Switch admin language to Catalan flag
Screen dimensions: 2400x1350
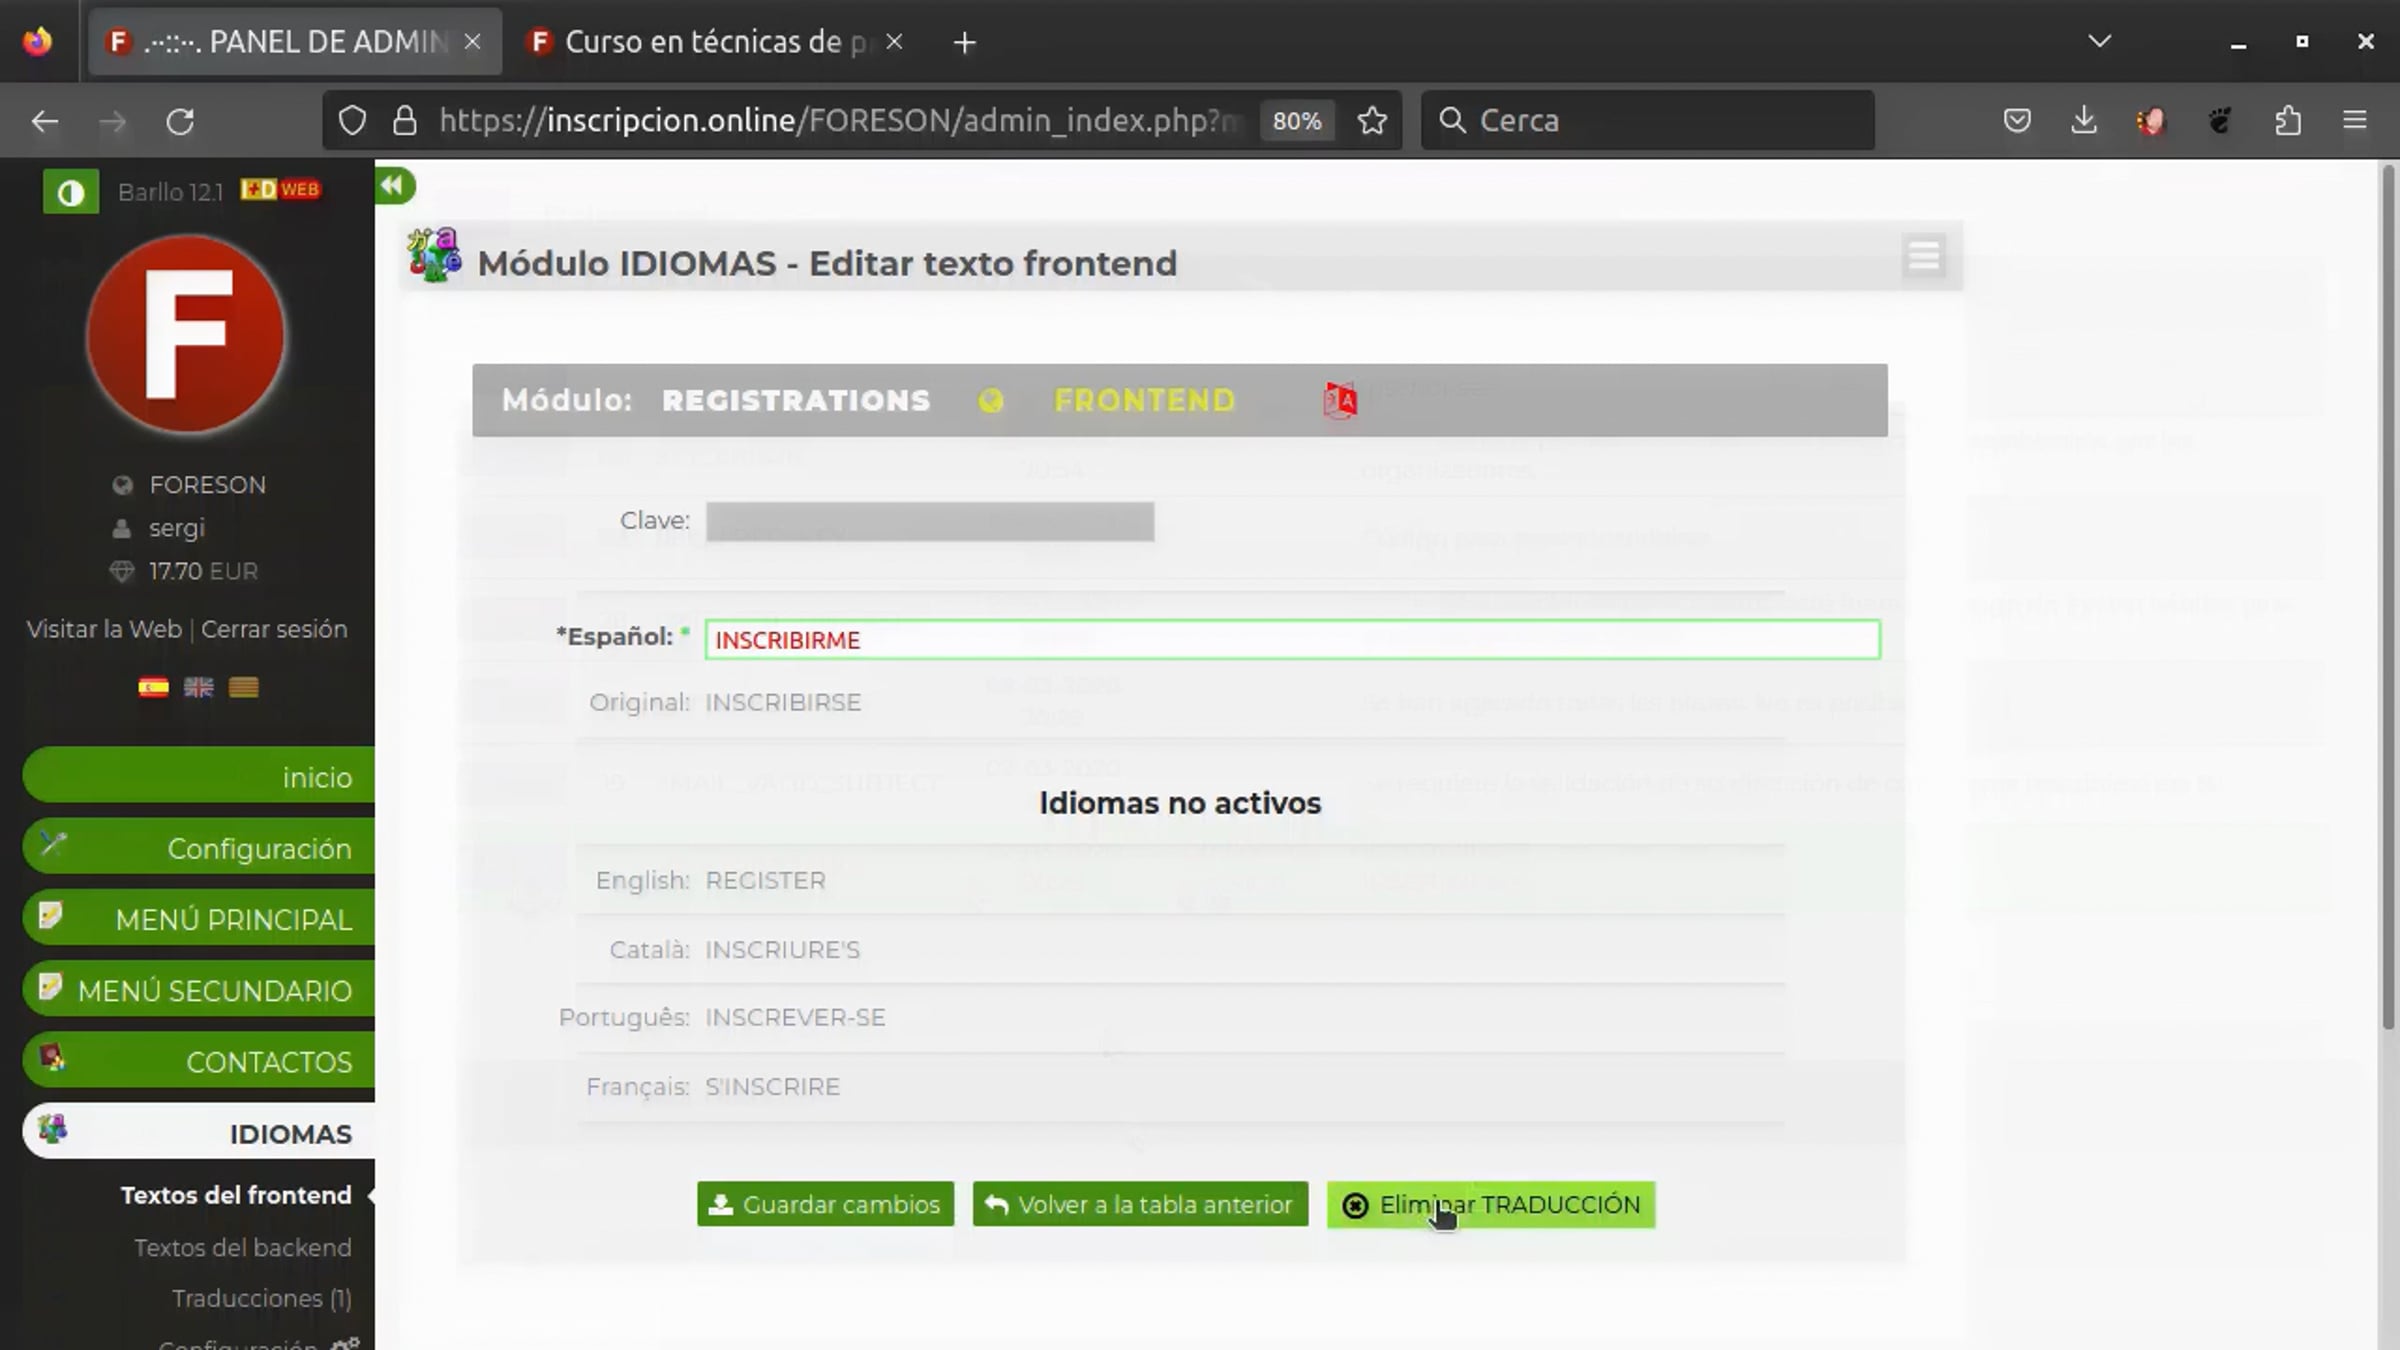[243, 687]
